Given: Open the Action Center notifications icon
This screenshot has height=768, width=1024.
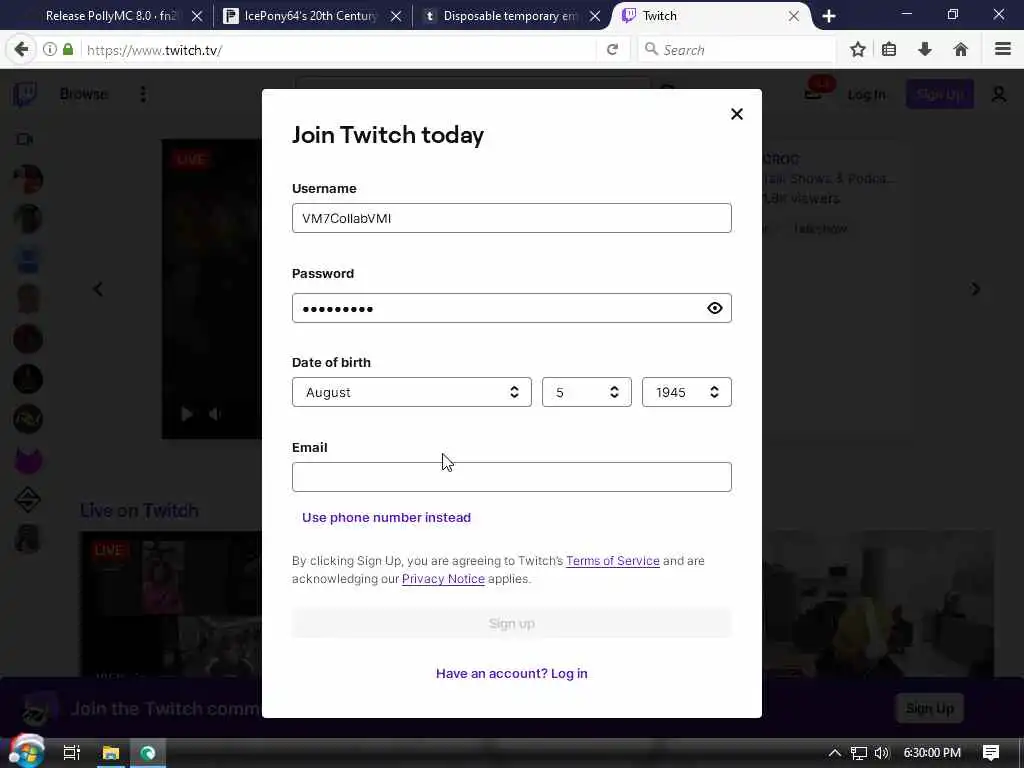Looking at the screenshot, I should (991, 753).
